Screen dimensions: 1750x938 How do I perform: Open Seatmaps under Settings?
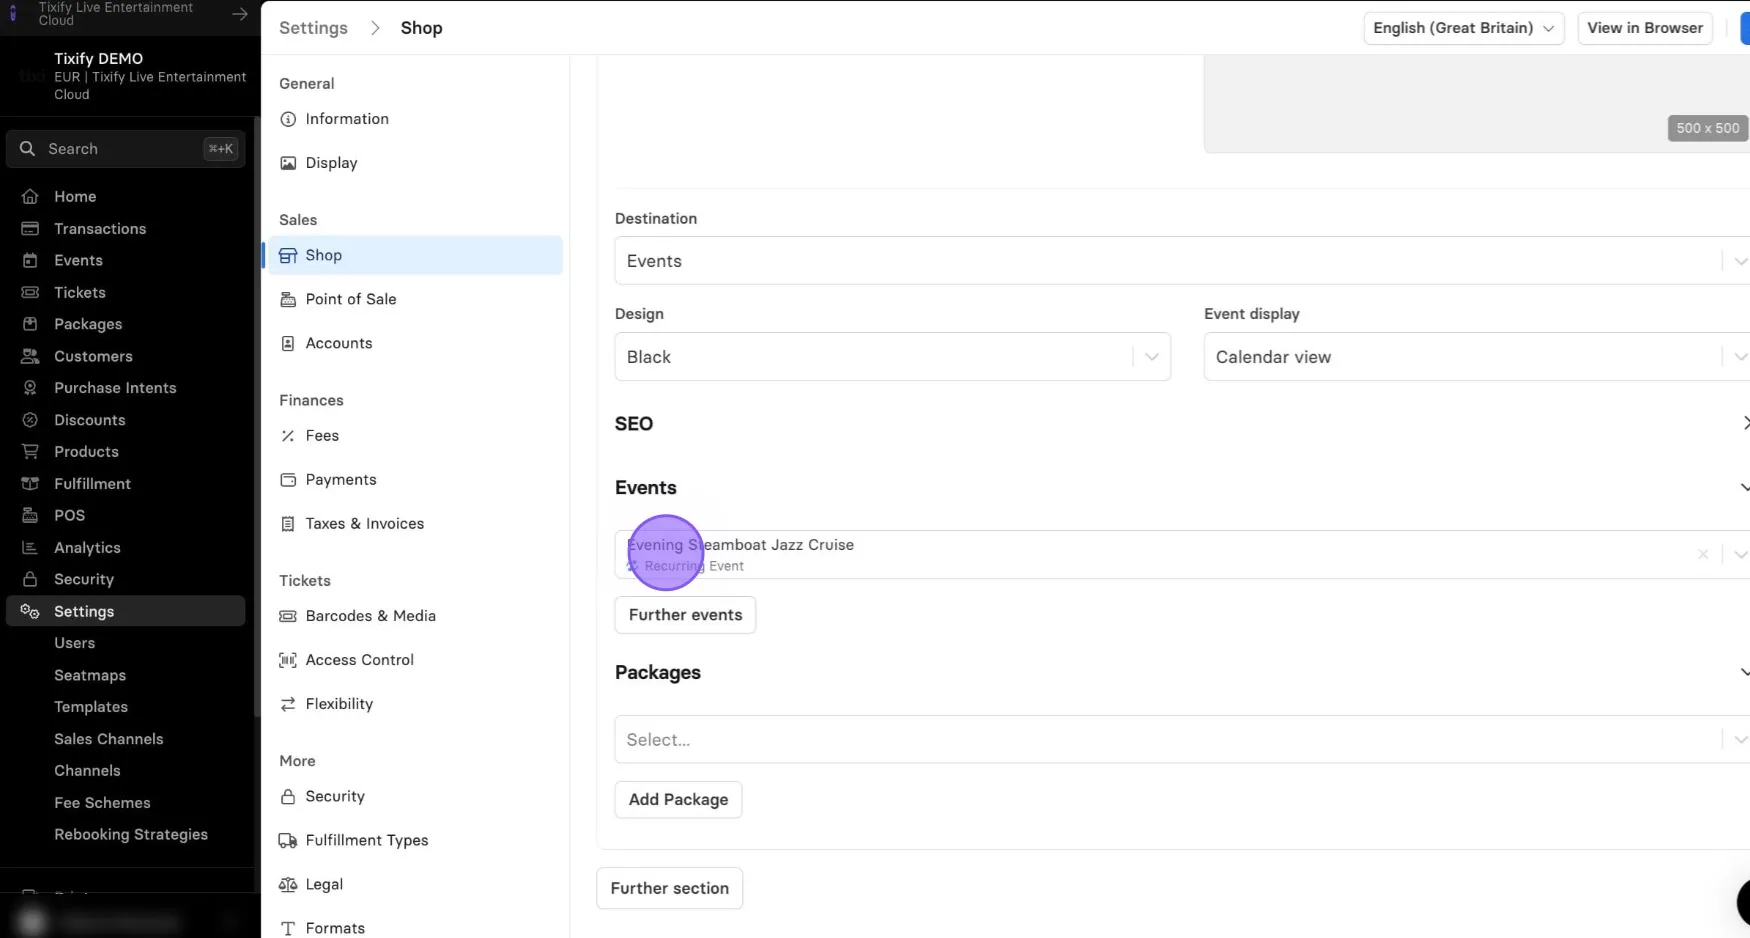[x=90, y=675]
